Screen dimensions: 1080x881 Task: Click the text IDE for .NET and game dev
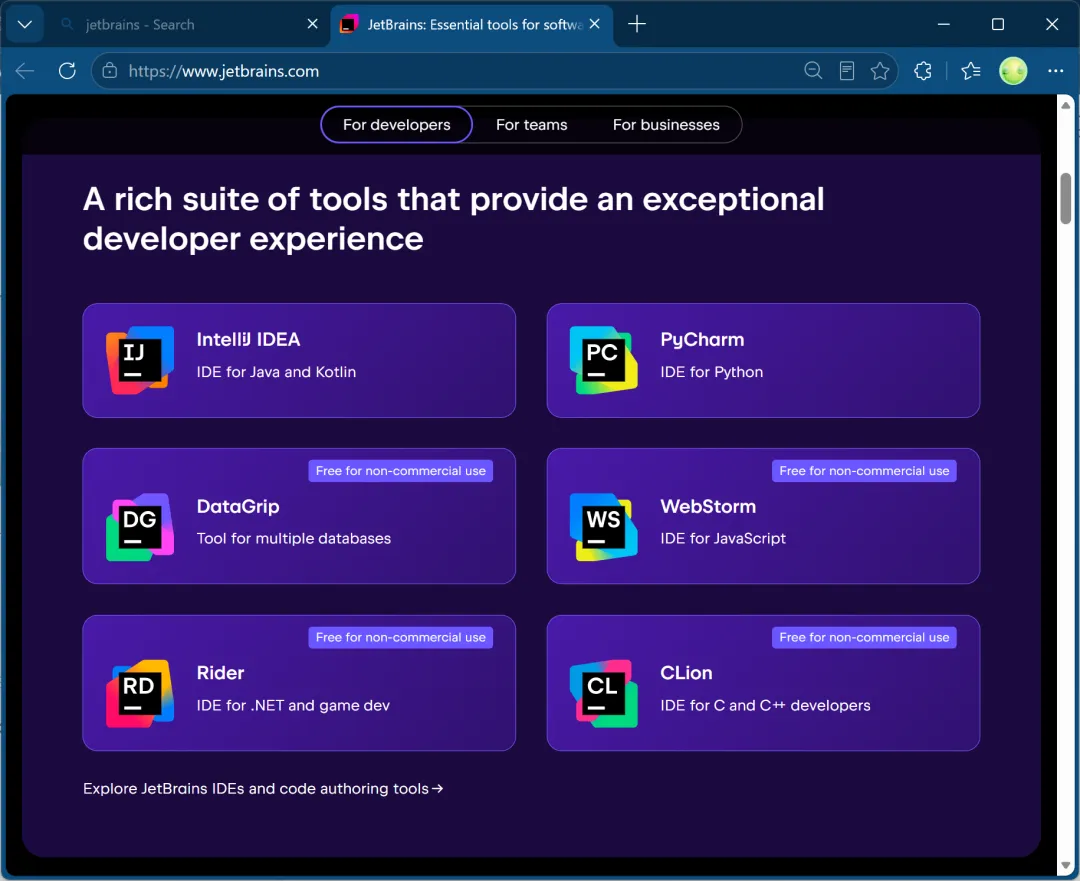click(293, 705)
